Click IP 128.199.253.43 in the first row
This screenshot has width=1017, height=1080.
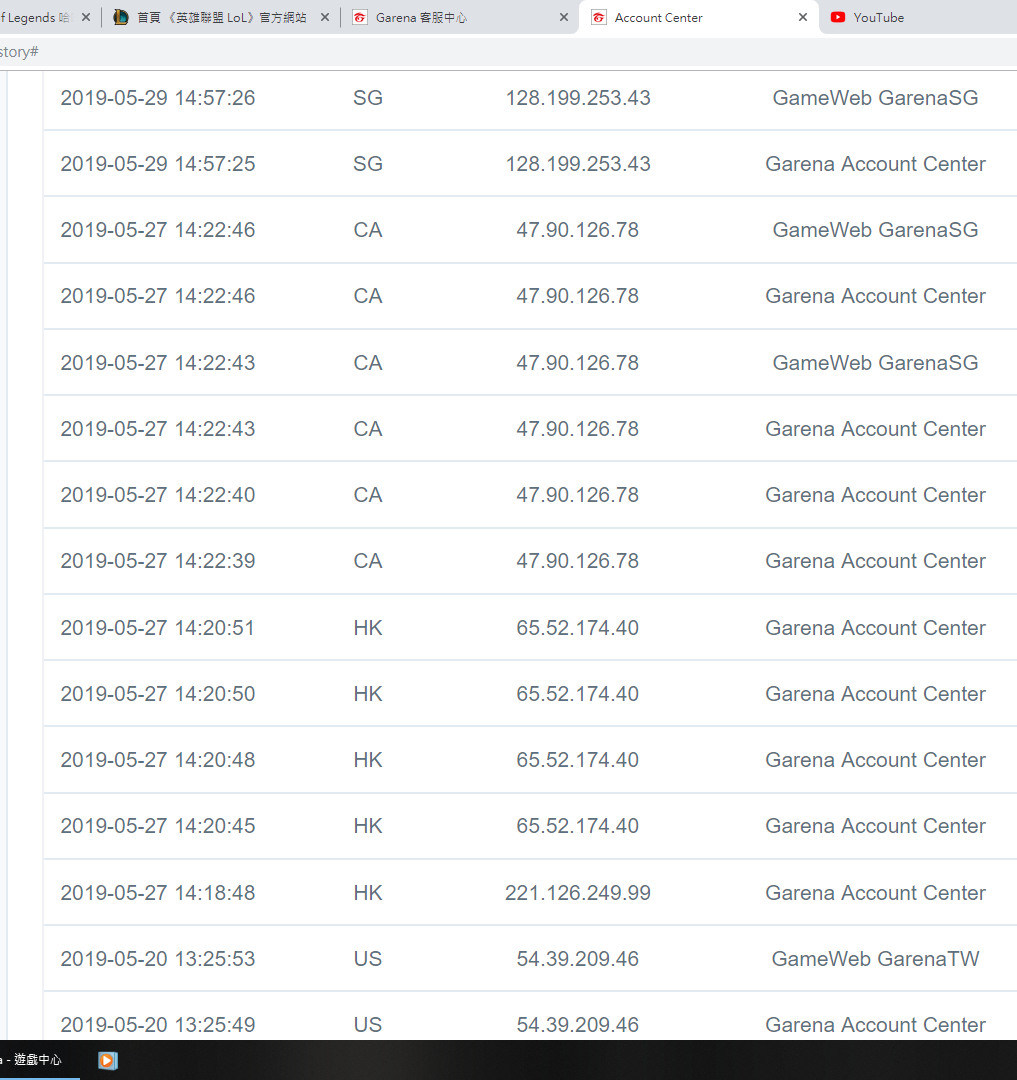tap(578, 98)
